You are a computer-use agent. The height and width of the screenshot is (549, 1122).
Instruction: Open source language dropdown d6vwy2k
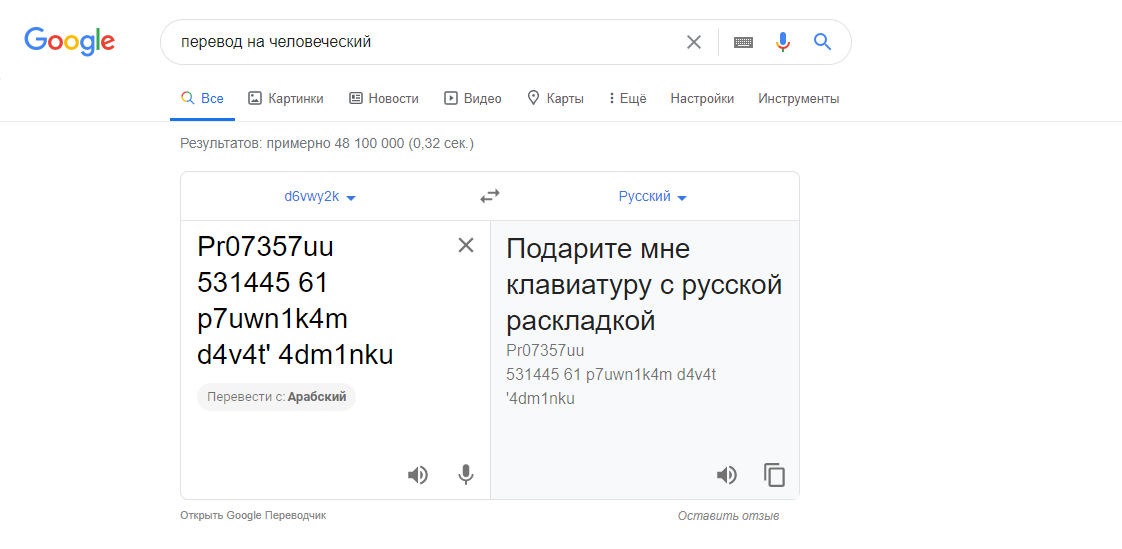[320, 197]
